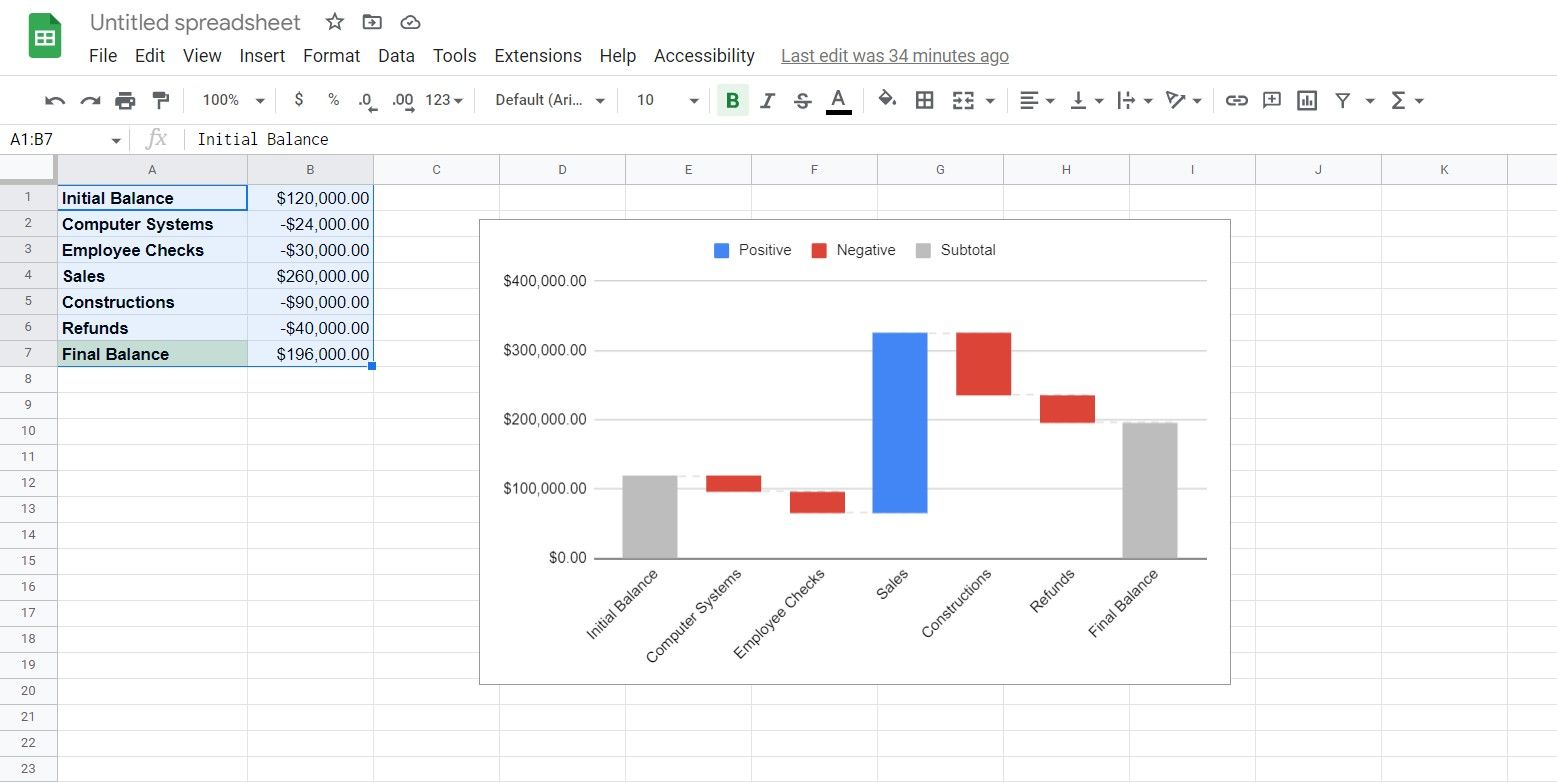Screen dimensions: 1557x782
Task: Click the red Constructions chart bar
Action: pos(983,364)
